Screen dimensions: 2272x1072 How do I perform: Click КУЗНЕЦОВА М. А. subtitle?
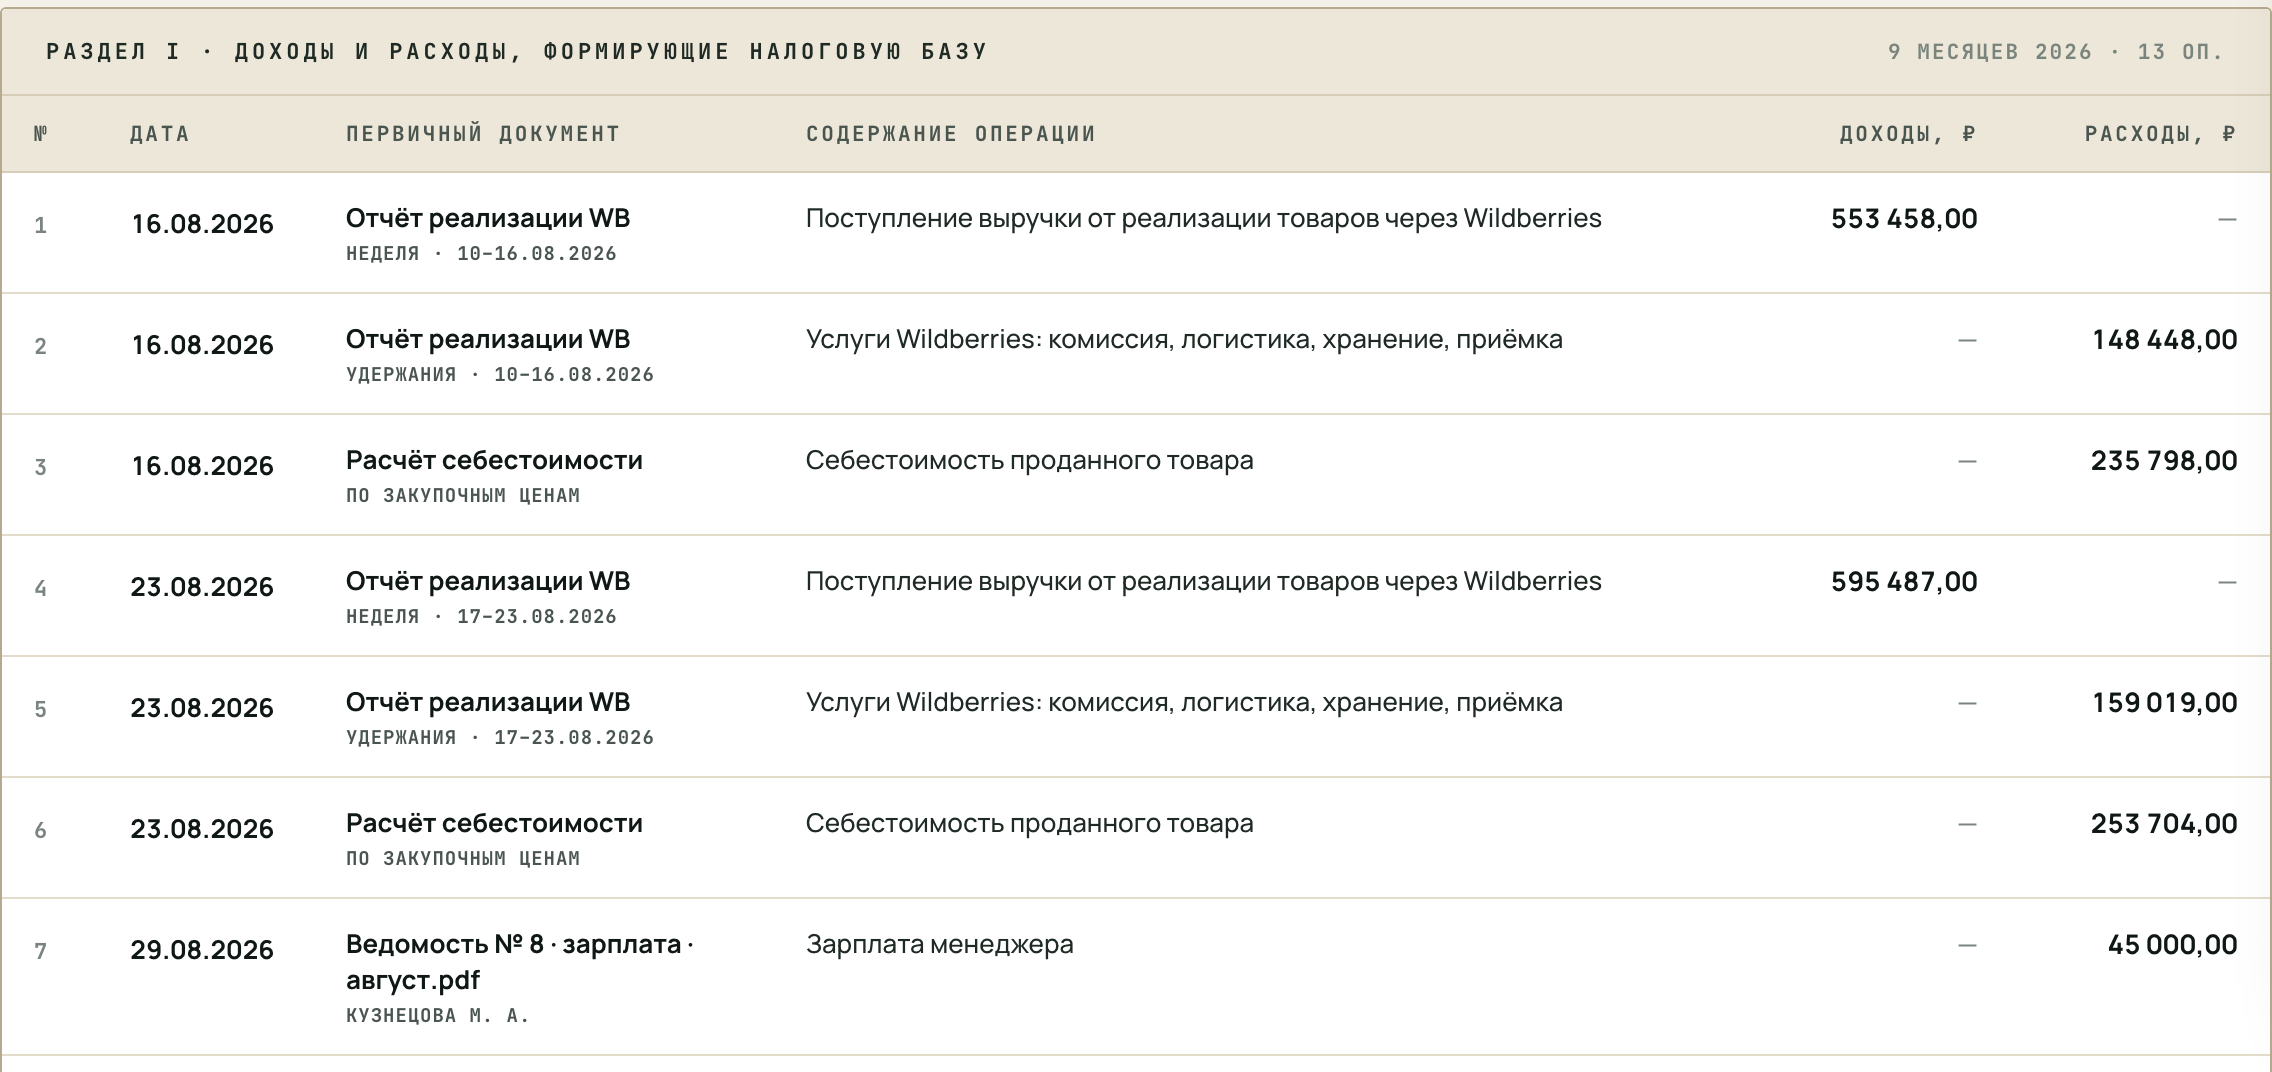438,1016
